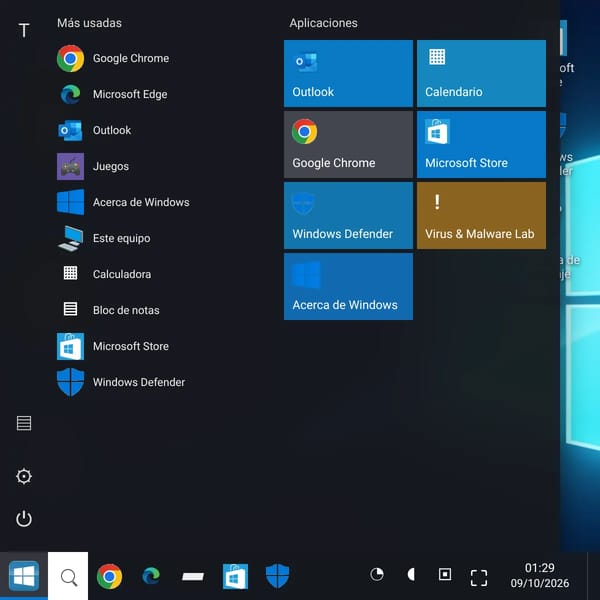Open the Calendario tile
This screenshot has height=600, width=600.
pyautogui.click(x=481, y=73)
